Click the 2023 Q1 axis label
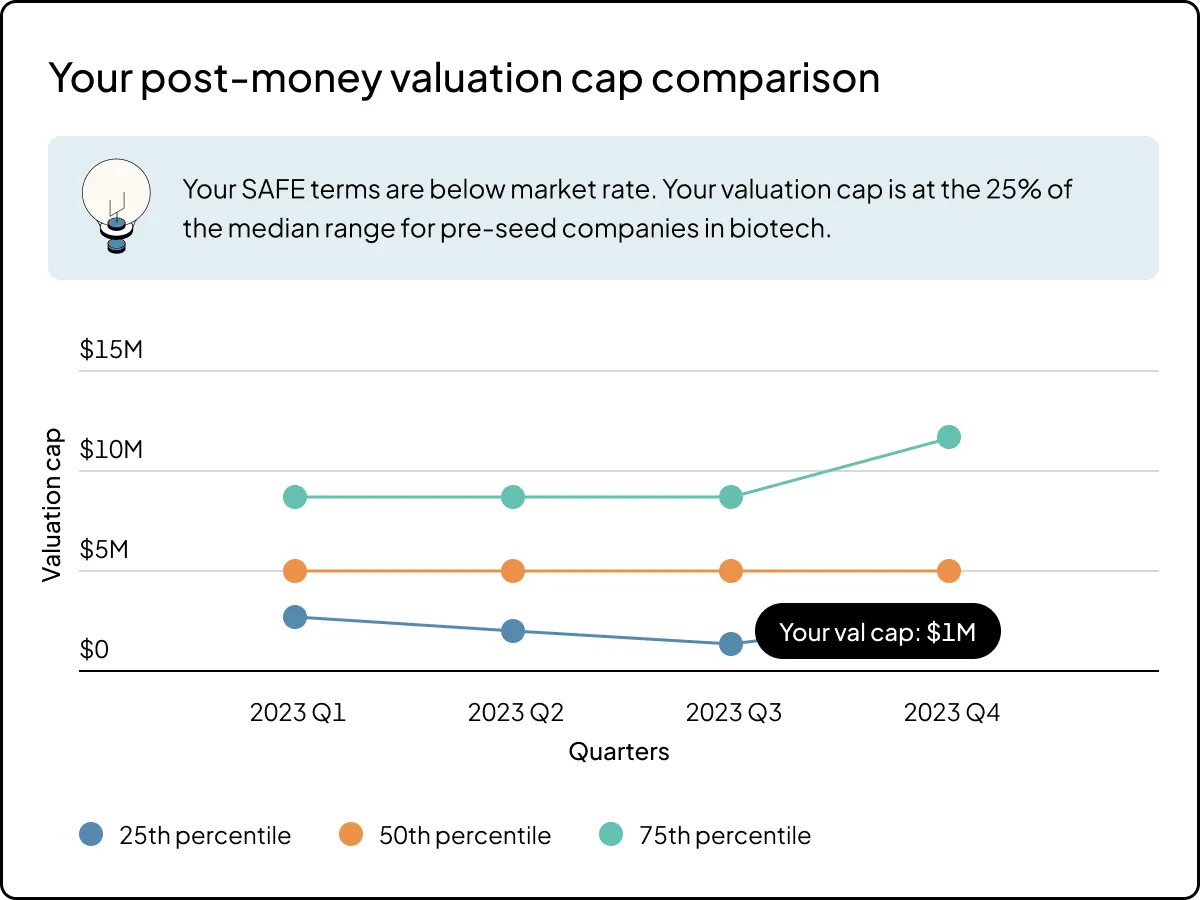 point(297,713)
